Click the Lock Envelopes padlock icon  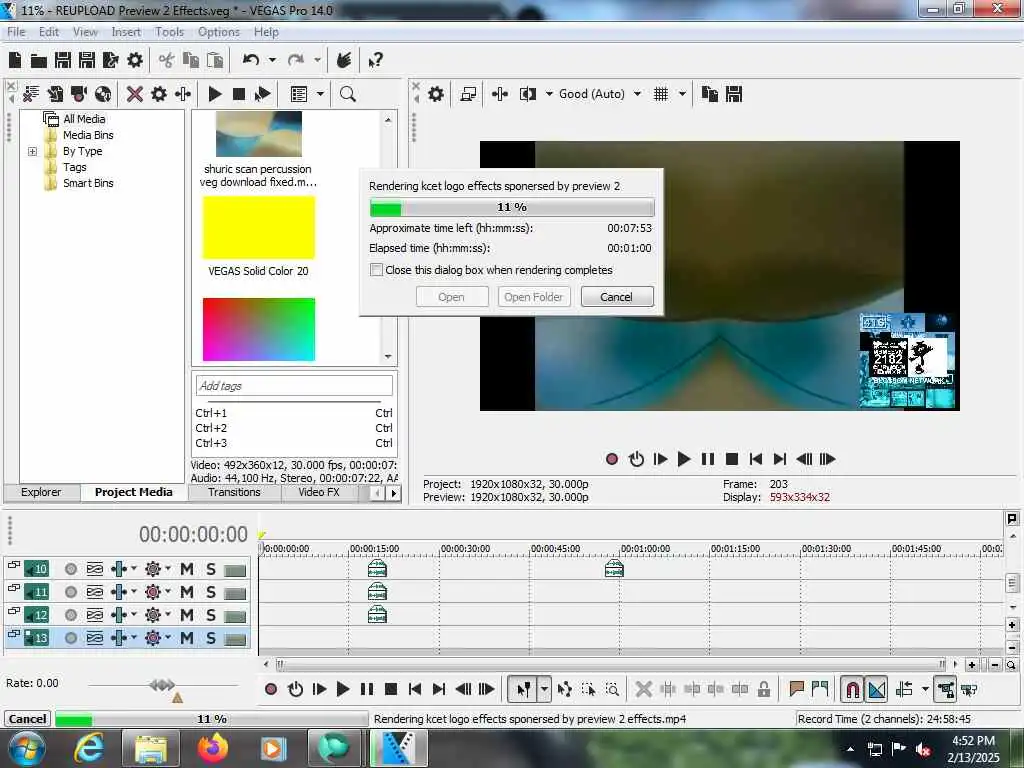coord(764,690)
